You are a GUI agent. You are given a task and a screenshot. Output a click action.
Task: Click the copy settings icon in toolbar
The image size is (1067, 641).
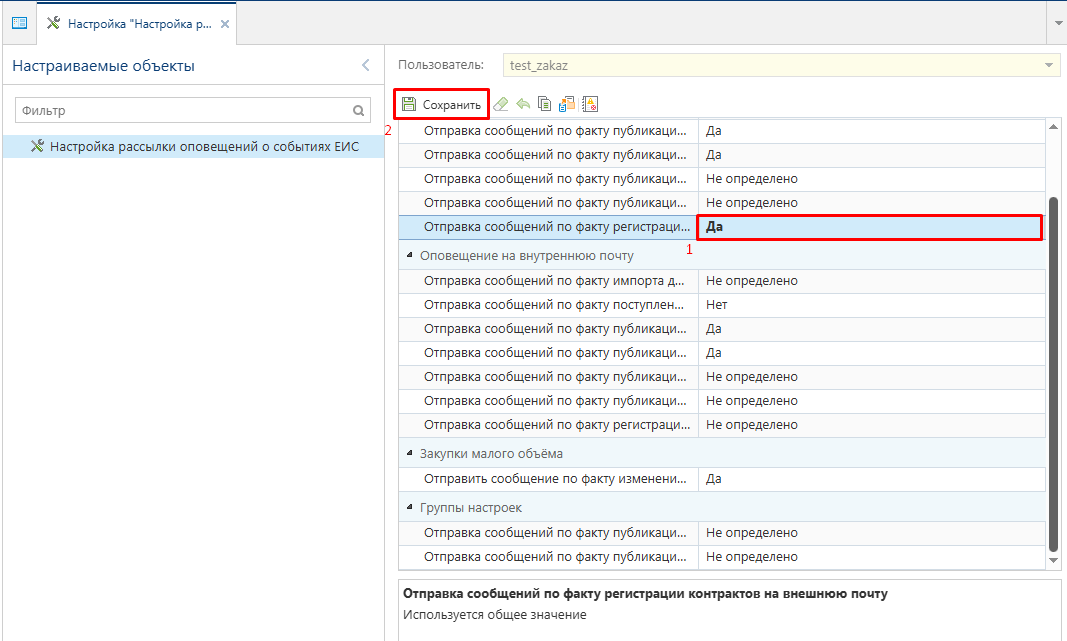click(544, 104)
